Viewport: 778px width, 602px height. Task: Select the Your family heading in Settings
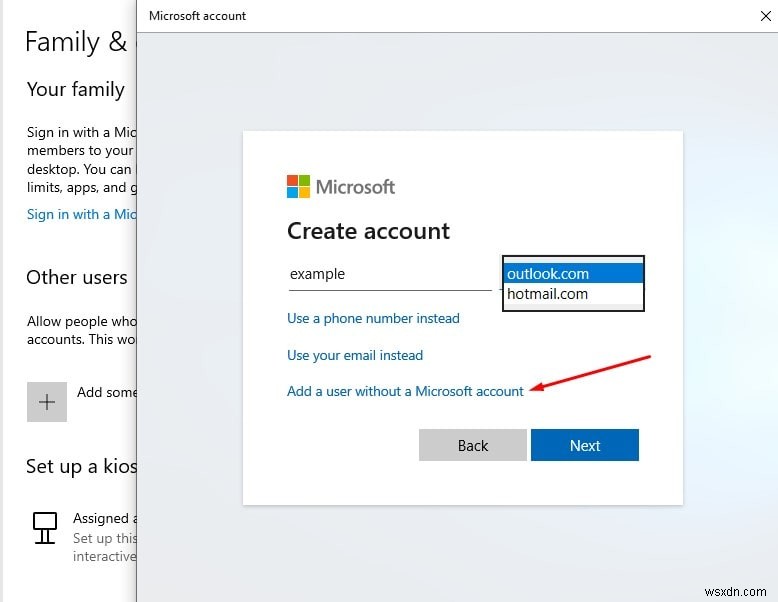[75, 90]
